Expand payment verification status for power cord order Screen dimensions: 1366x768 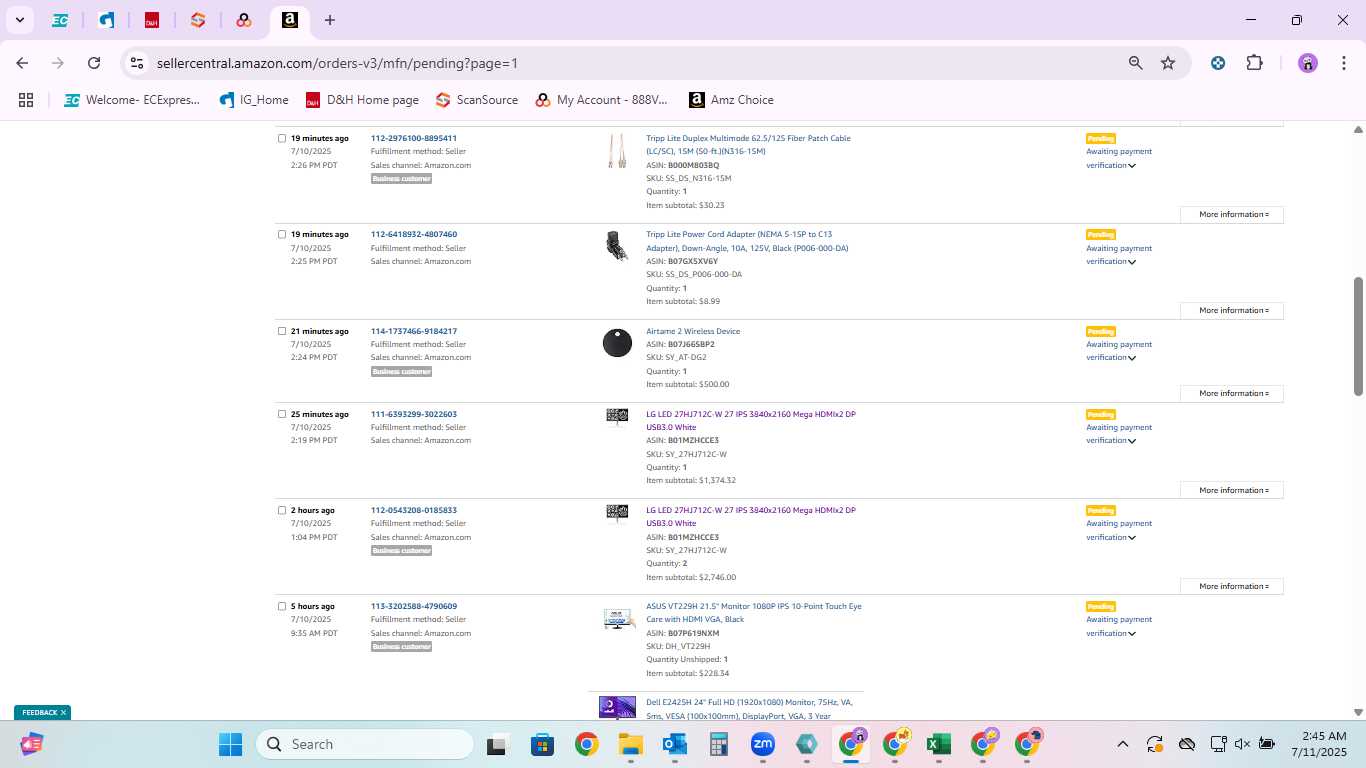(1132, 262)
